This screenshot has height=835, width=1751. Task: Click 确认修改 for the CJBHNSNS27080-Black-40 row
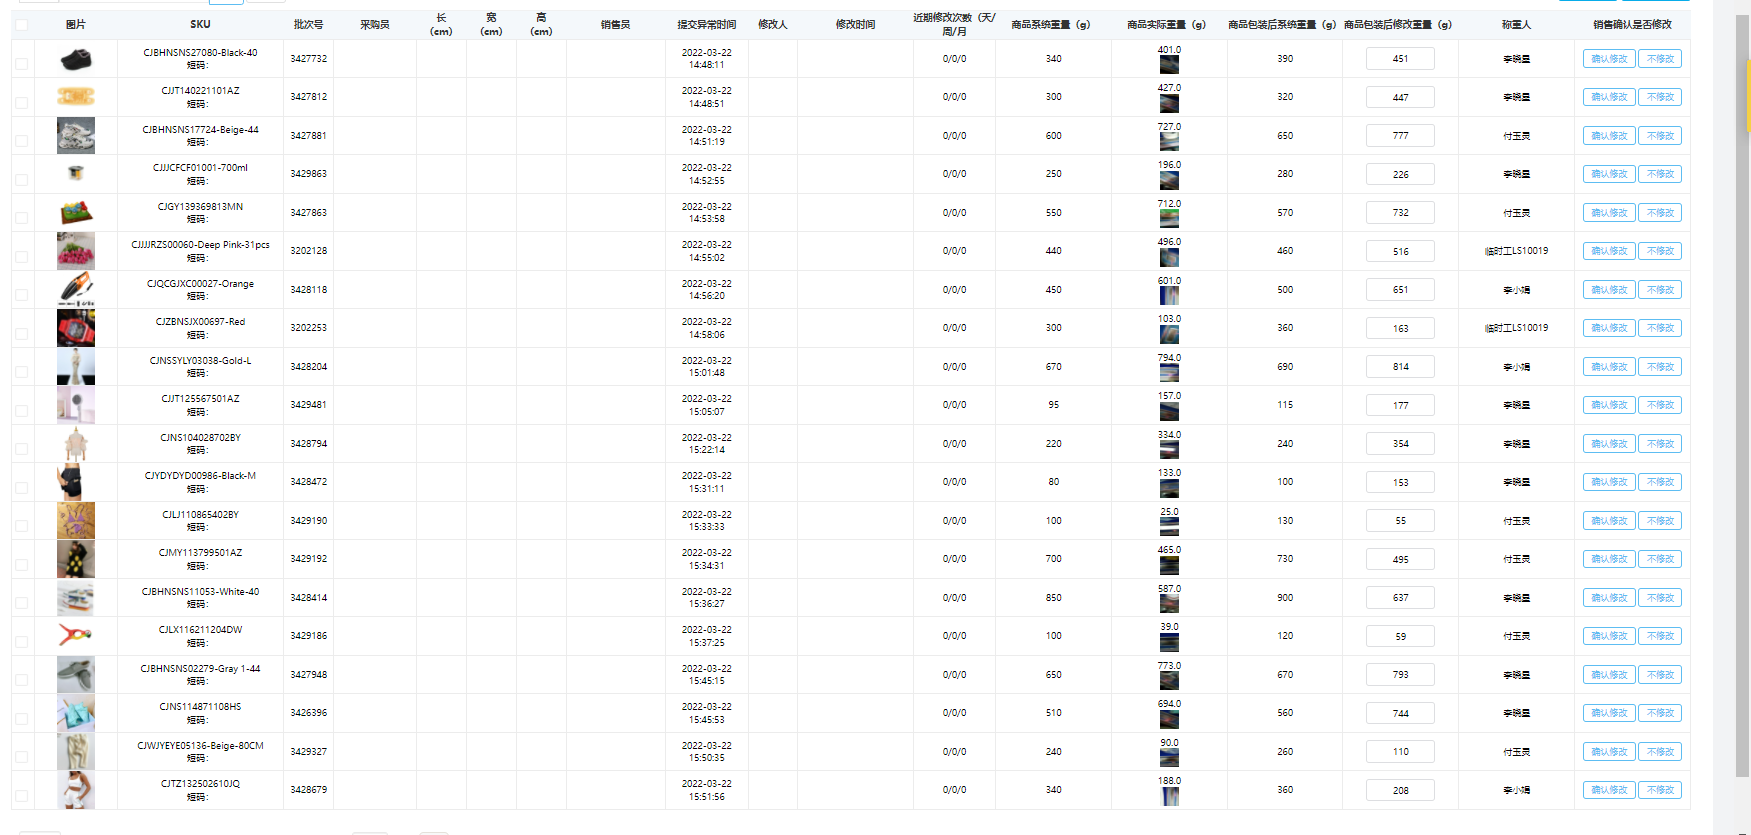pos(1609,59)
